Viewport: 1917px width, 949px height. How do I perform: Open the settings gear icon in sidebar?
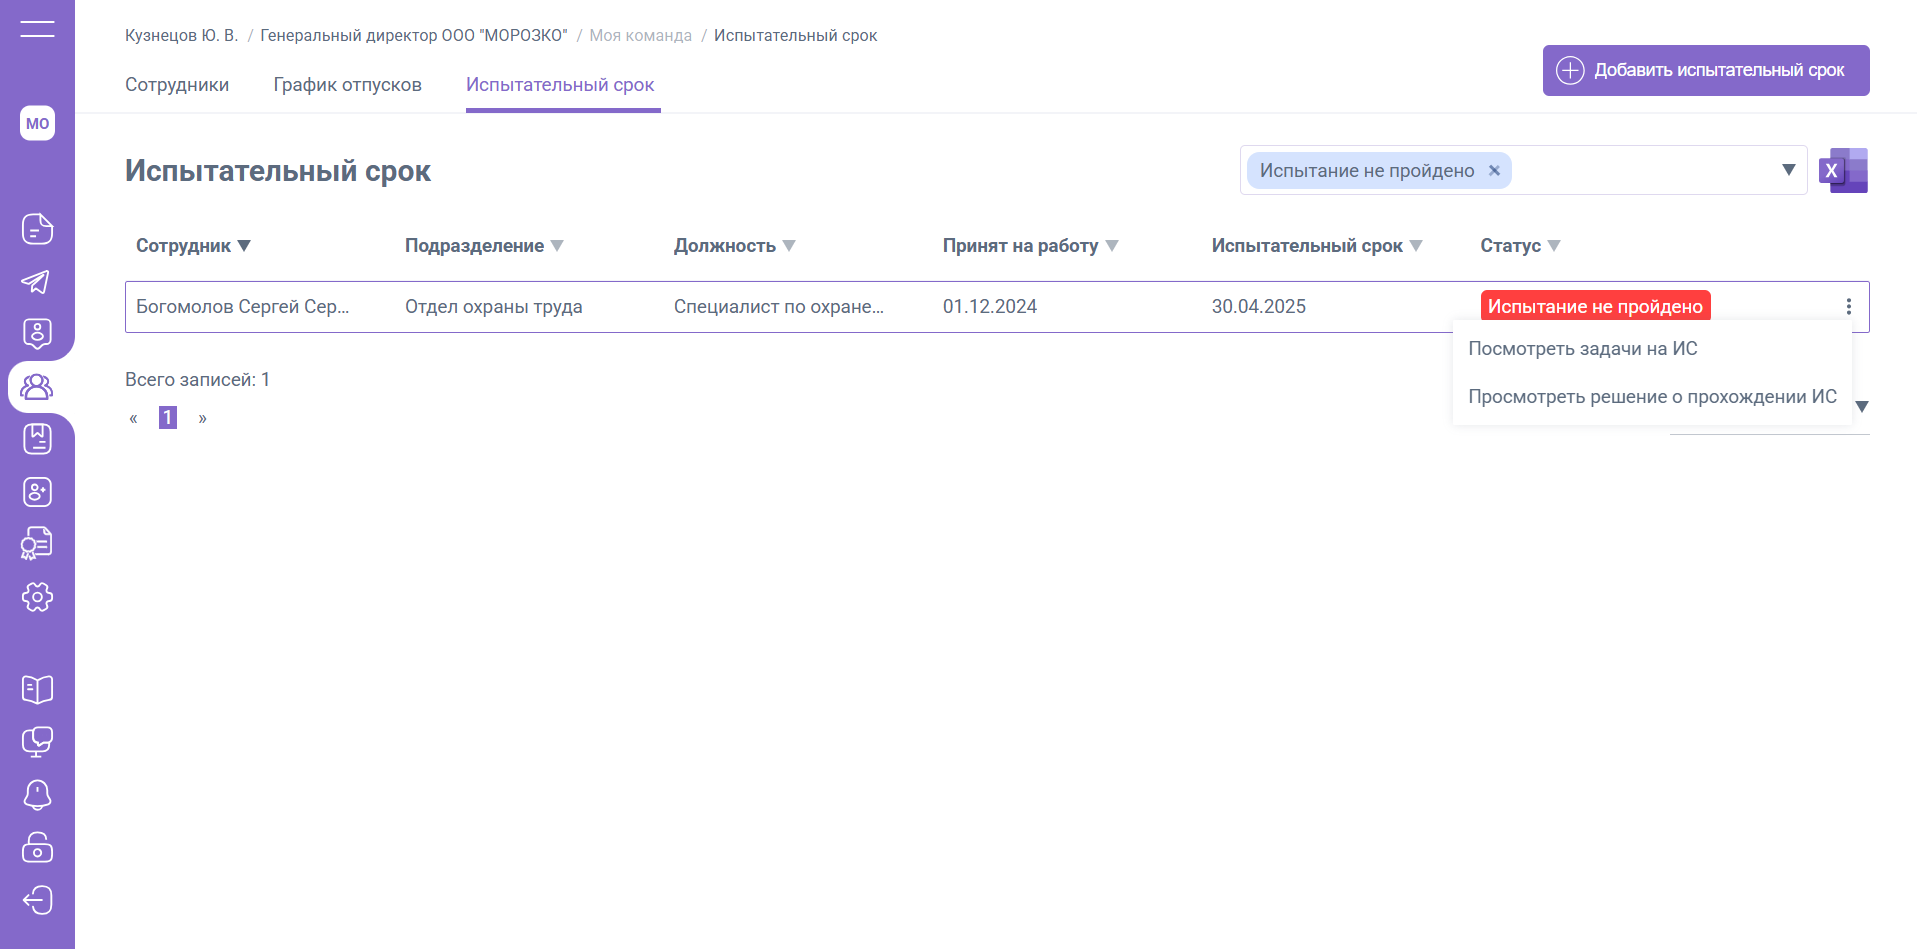coord(37,597)
